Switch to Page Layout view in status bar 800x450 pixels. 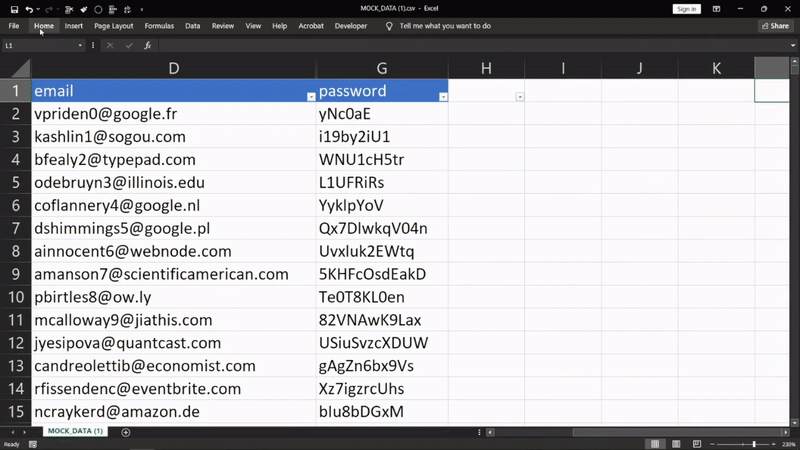tap(674, 444)
